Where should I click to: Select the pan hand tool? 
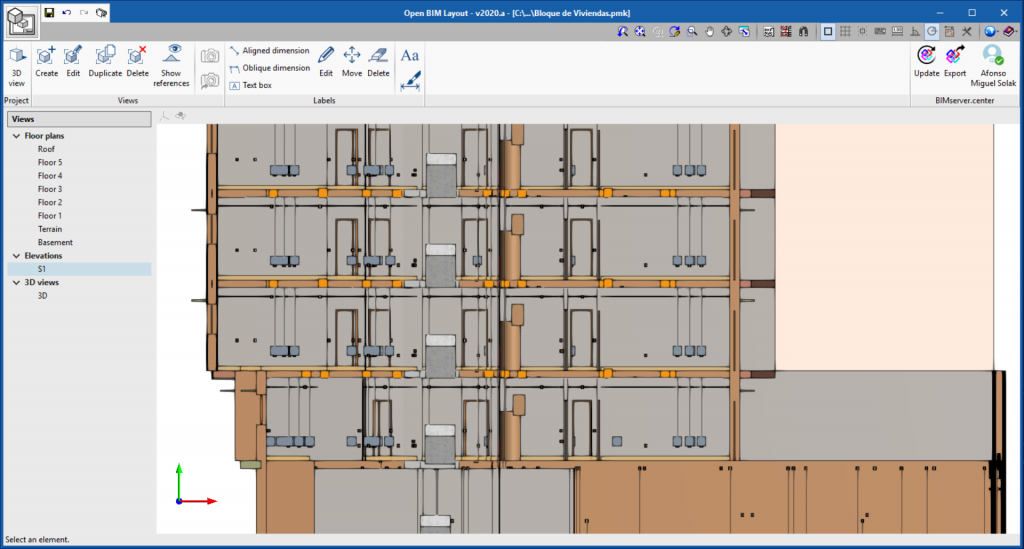709,31
